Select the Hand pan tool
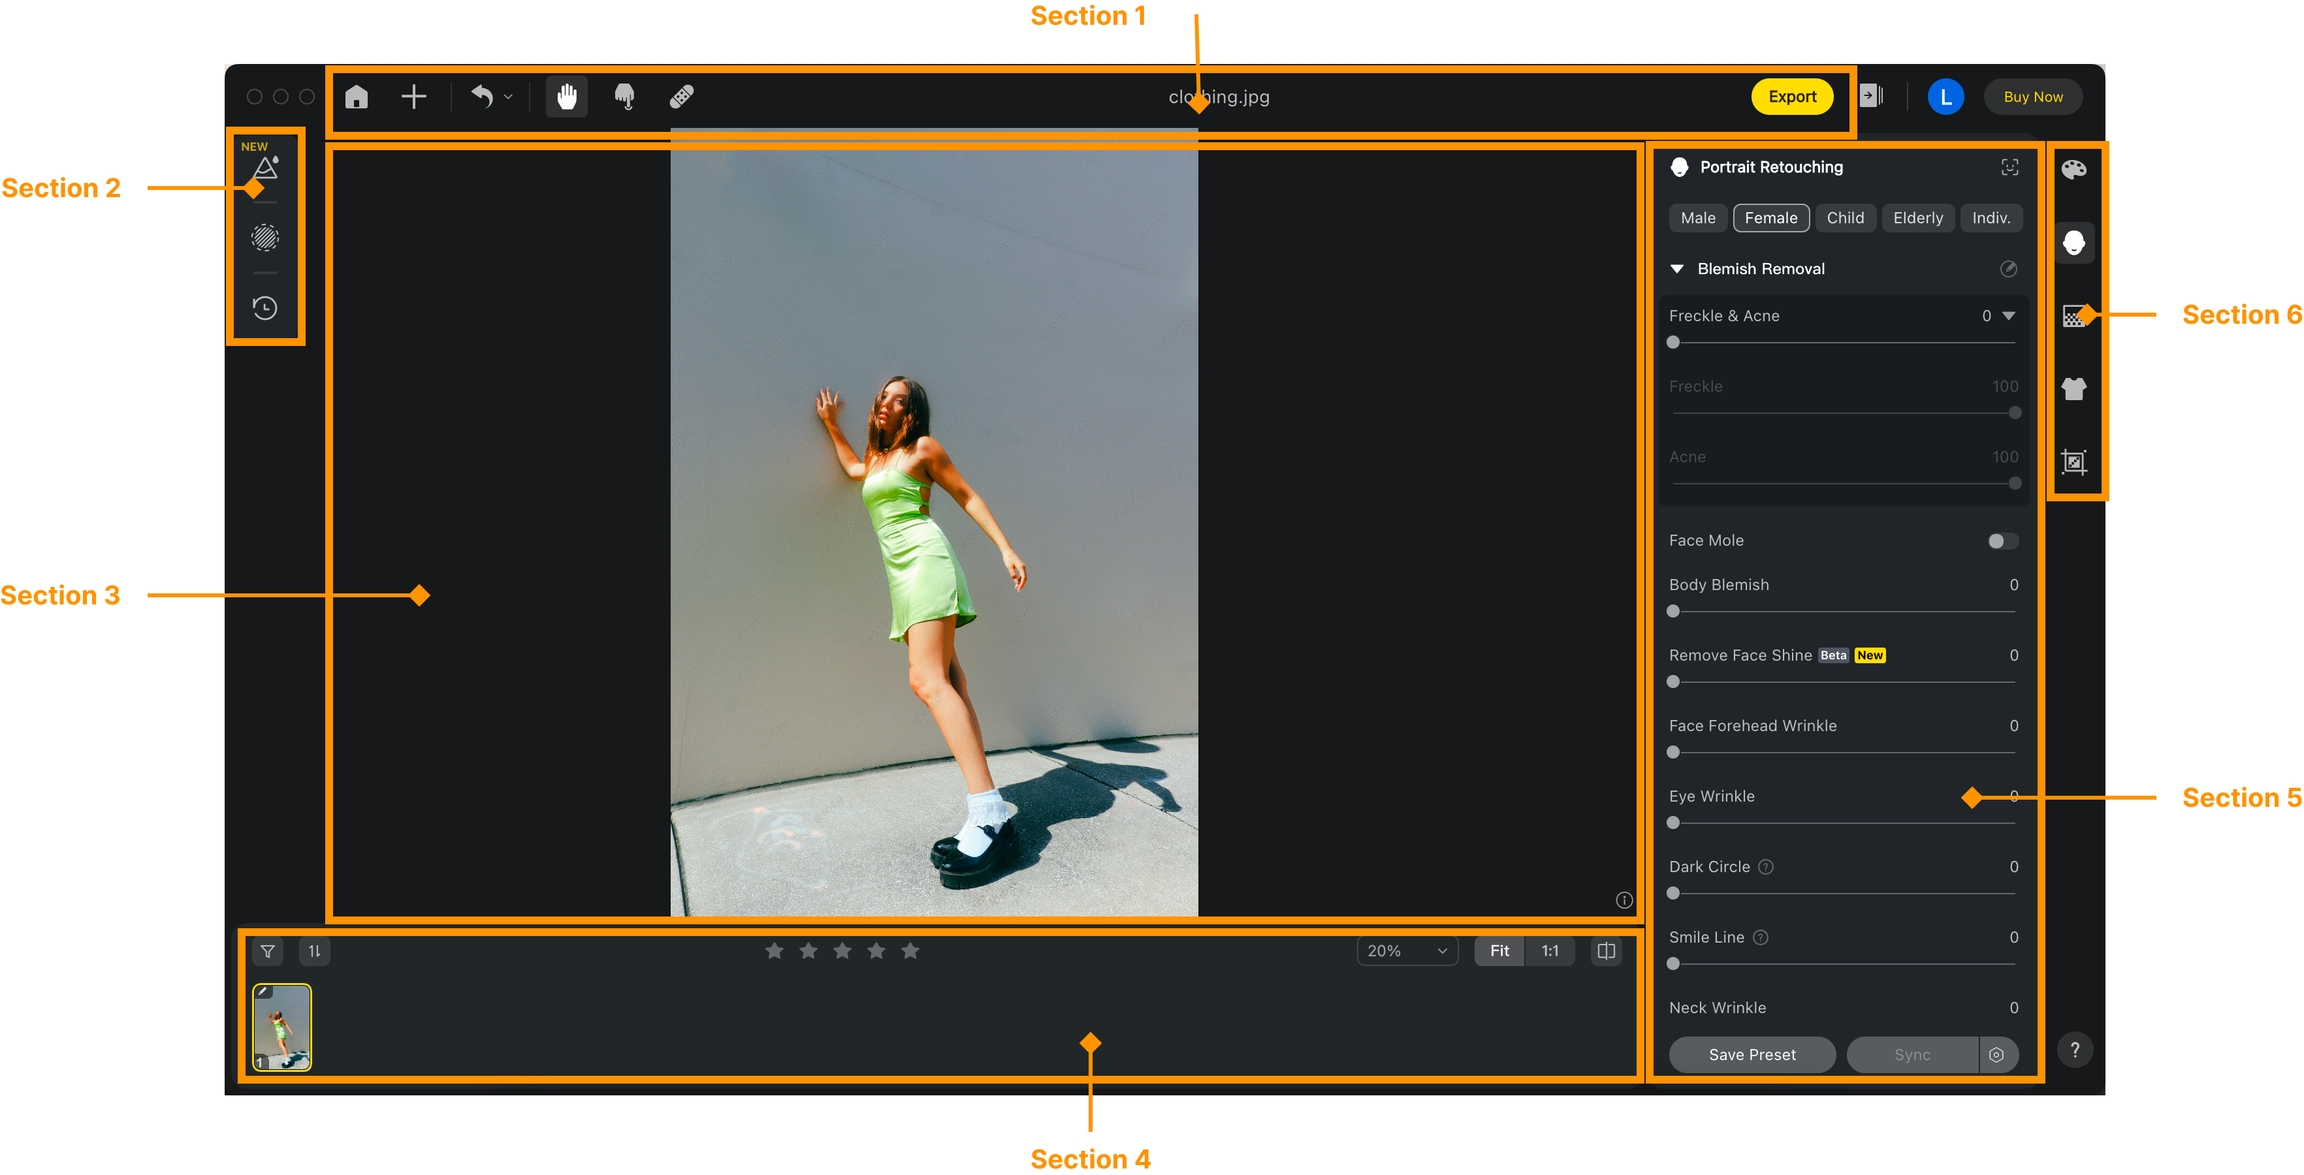The image size is (2304, 1175). [567, 97]
